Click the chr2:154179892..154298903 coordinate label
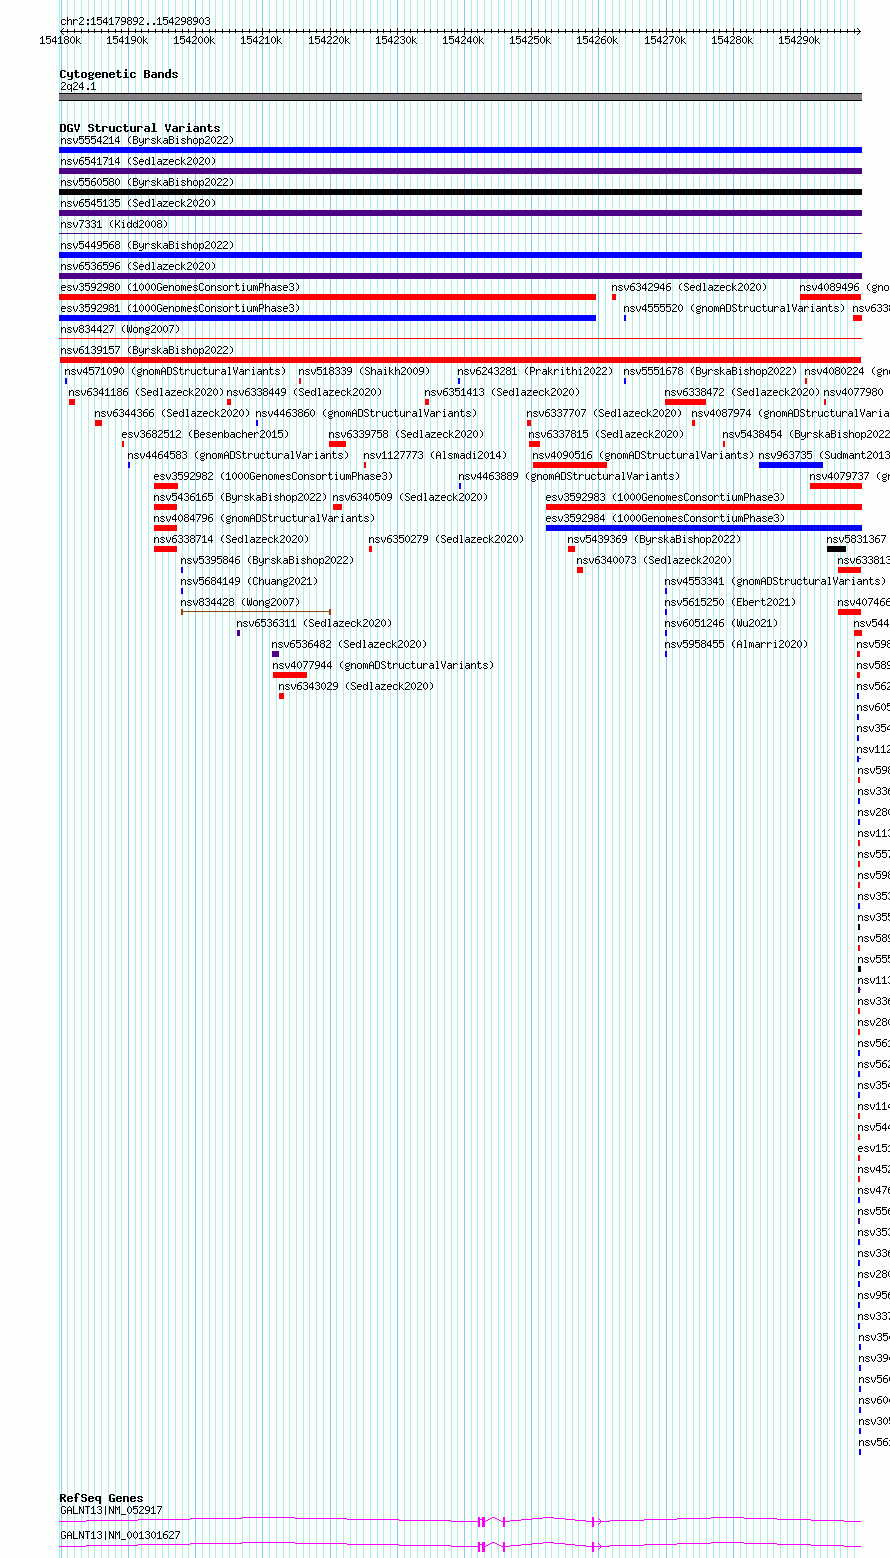890x1558 pixels. pyautogui.click(x=135, y=21)
